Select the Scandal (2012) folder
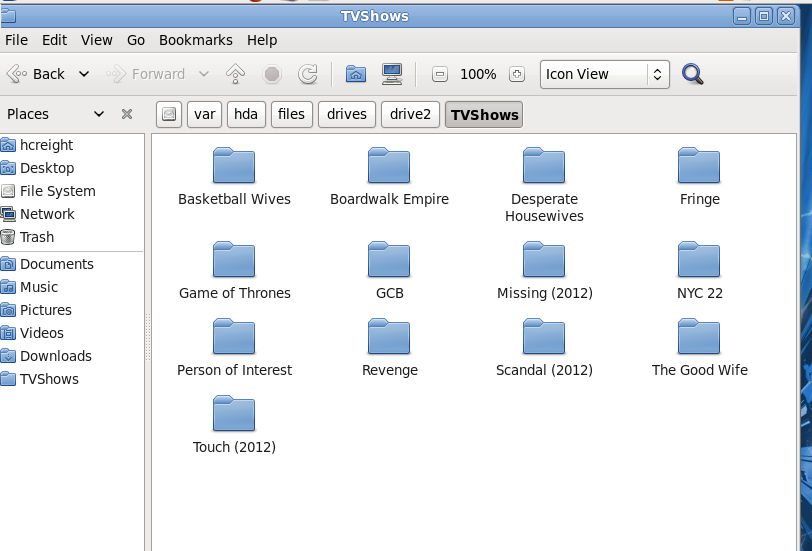The width and height of the screenshot is (812, 551). point(544,348)
